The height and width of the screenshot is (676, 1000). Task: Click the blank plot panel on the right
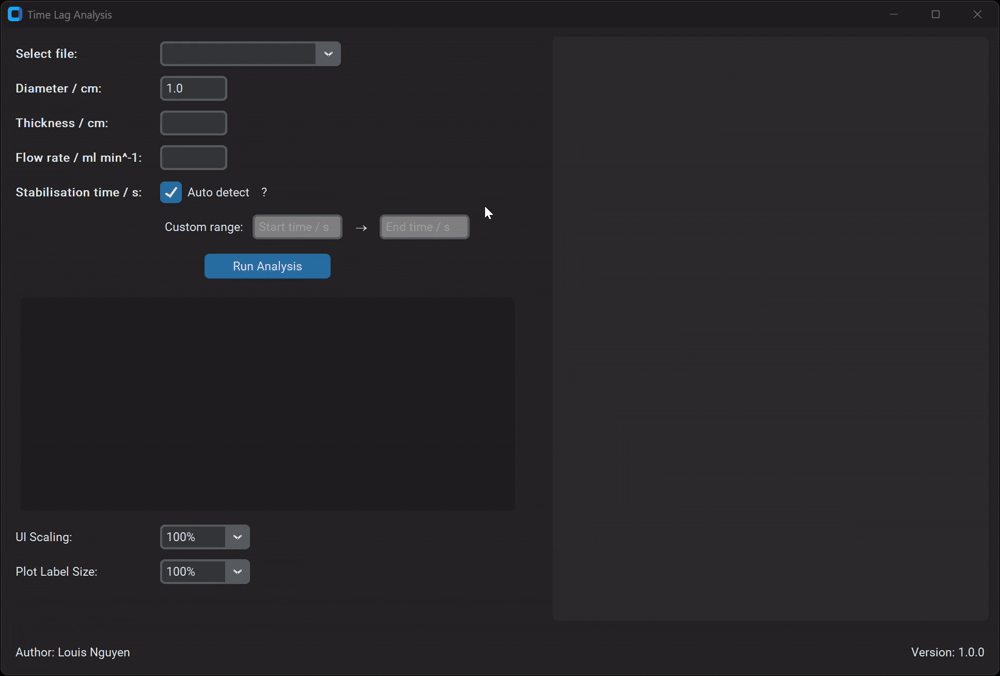pos(770,328)
